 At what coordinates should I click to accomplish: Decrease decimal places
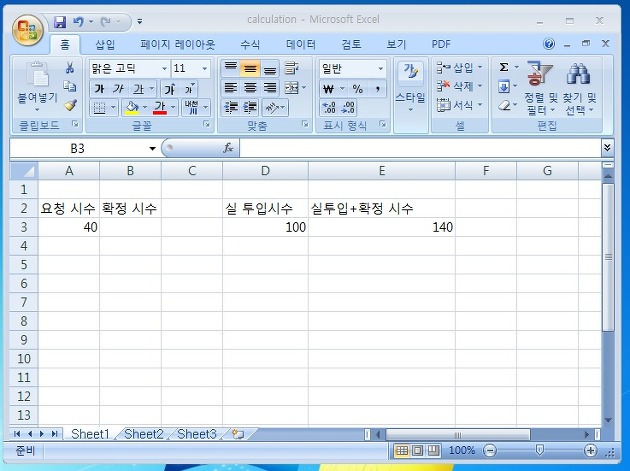348,107
